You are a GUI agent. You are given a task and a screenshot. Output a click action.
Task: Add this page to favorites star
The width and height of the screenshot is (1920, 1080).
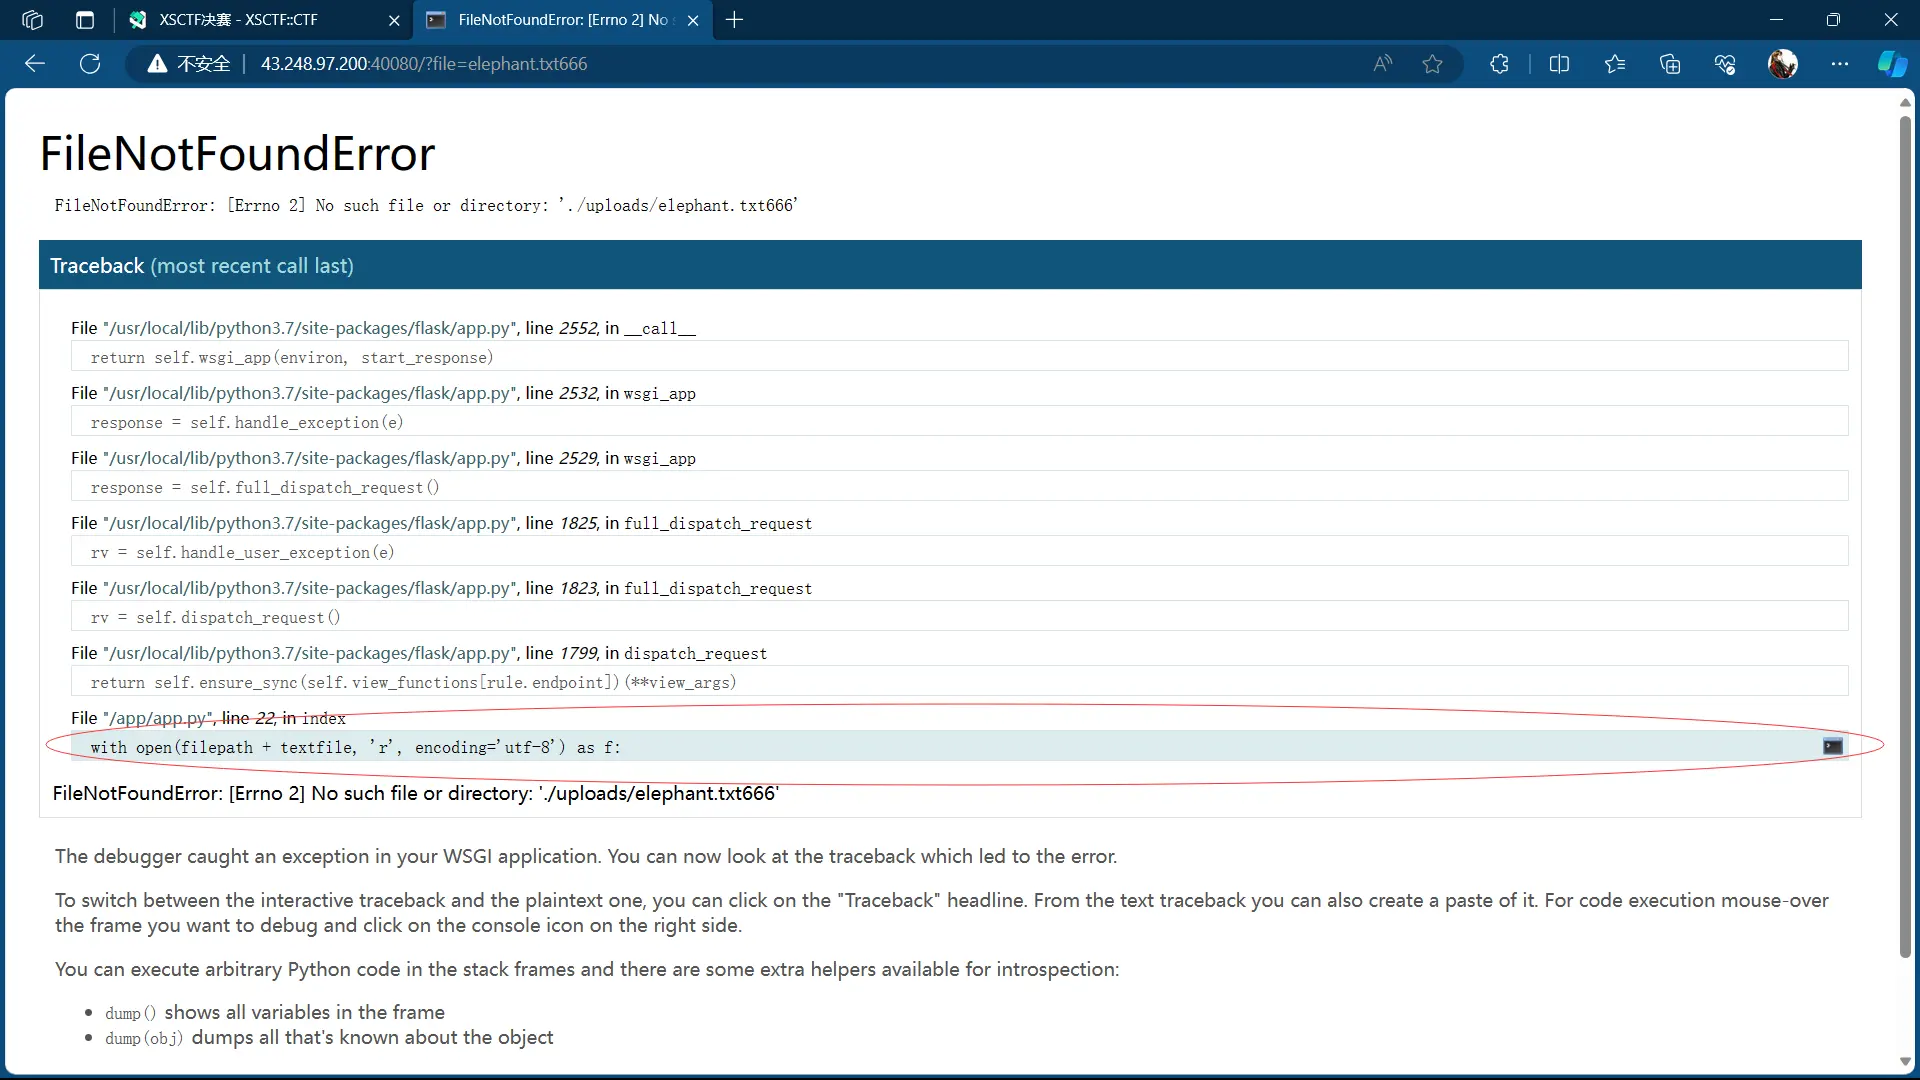[1432, 64]
